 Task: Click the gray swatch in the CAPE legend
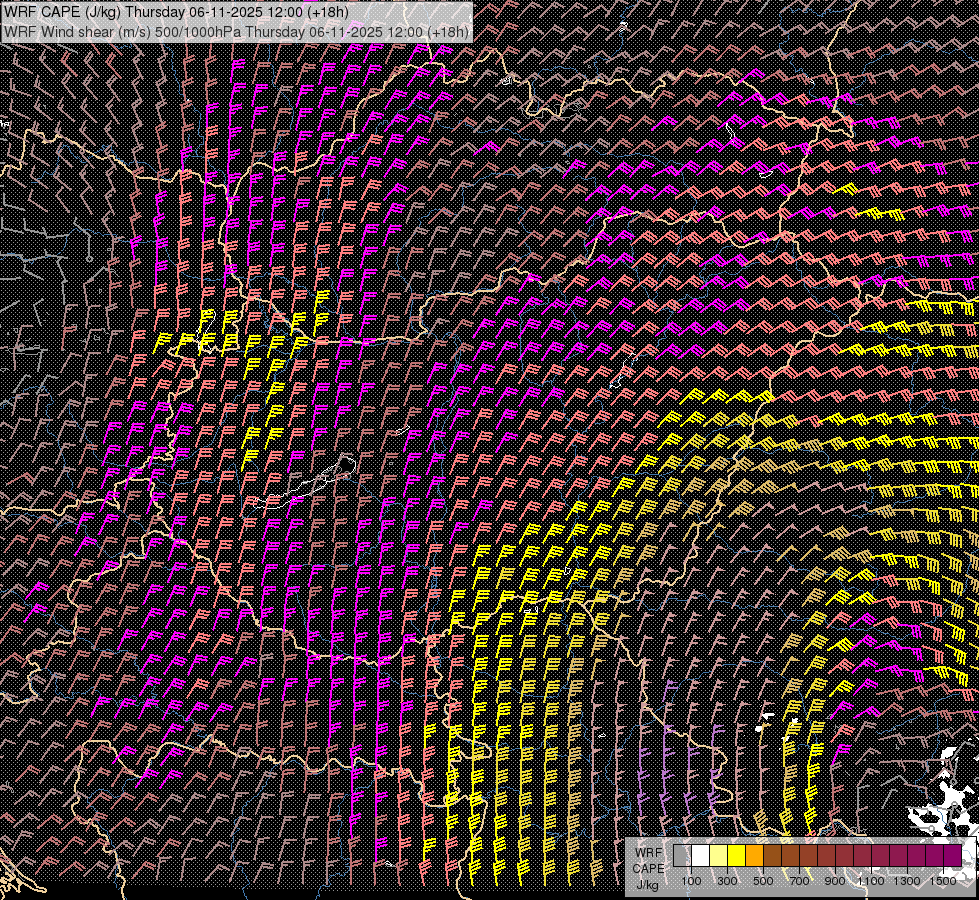682,856
